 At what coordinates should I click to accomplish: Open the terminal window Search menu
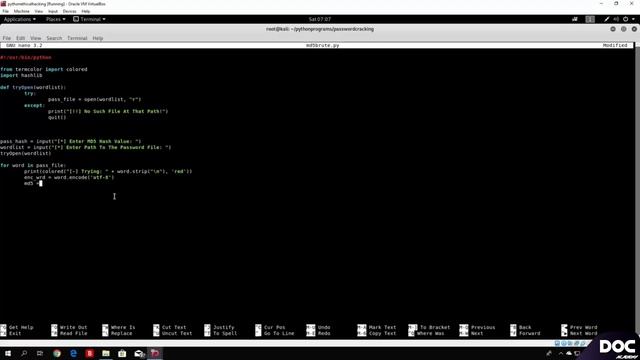point(54,38)
